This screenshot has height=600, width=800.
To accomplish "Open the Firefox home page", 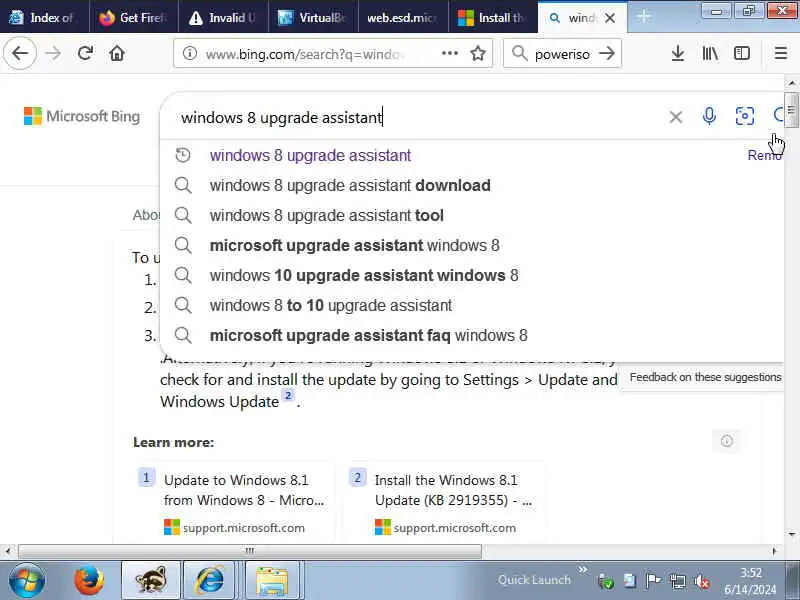I will click(117, 53).
